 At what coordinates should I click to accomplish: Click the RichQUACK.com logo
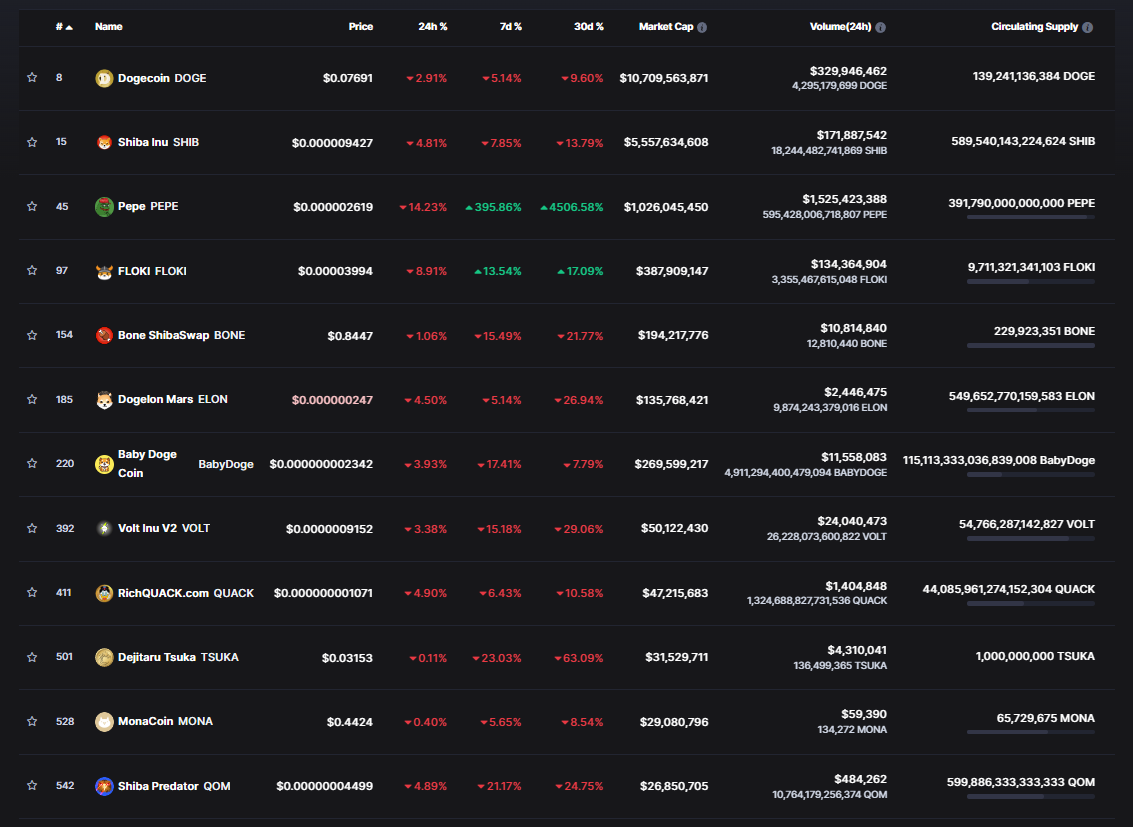(104, 593)
